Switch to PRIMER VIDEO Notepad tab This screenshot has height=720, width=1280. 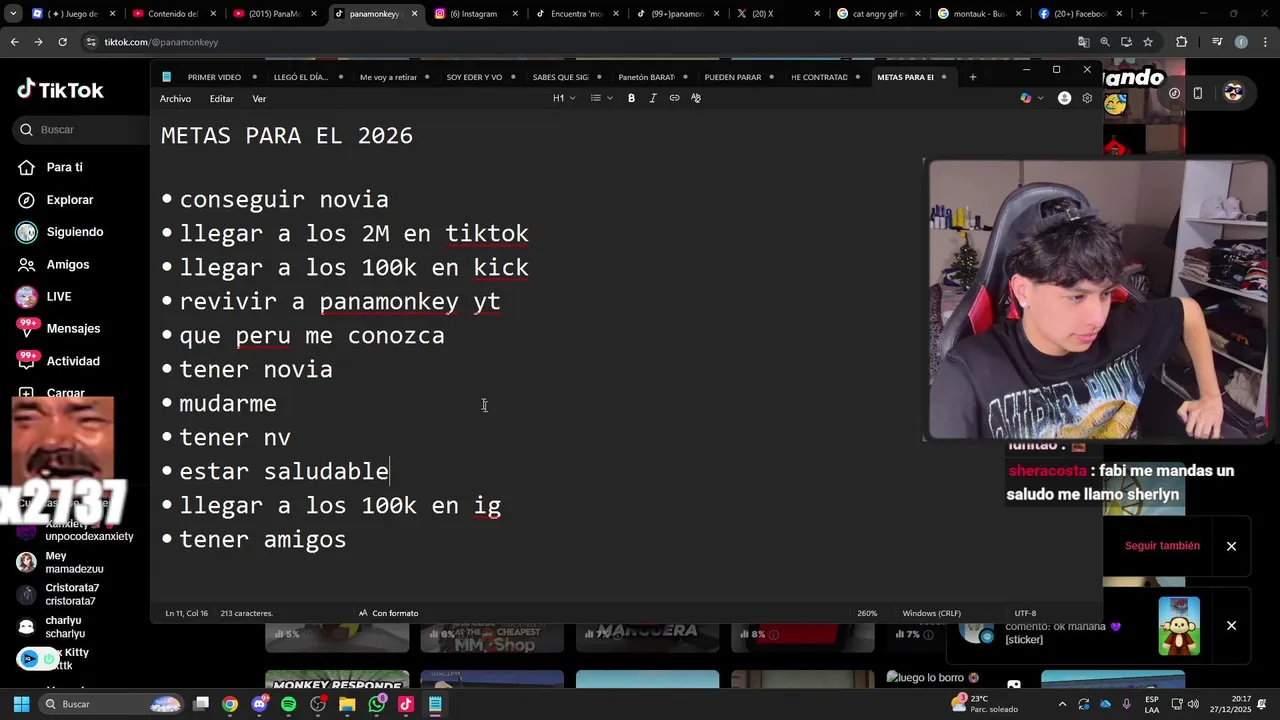[214, 77]
